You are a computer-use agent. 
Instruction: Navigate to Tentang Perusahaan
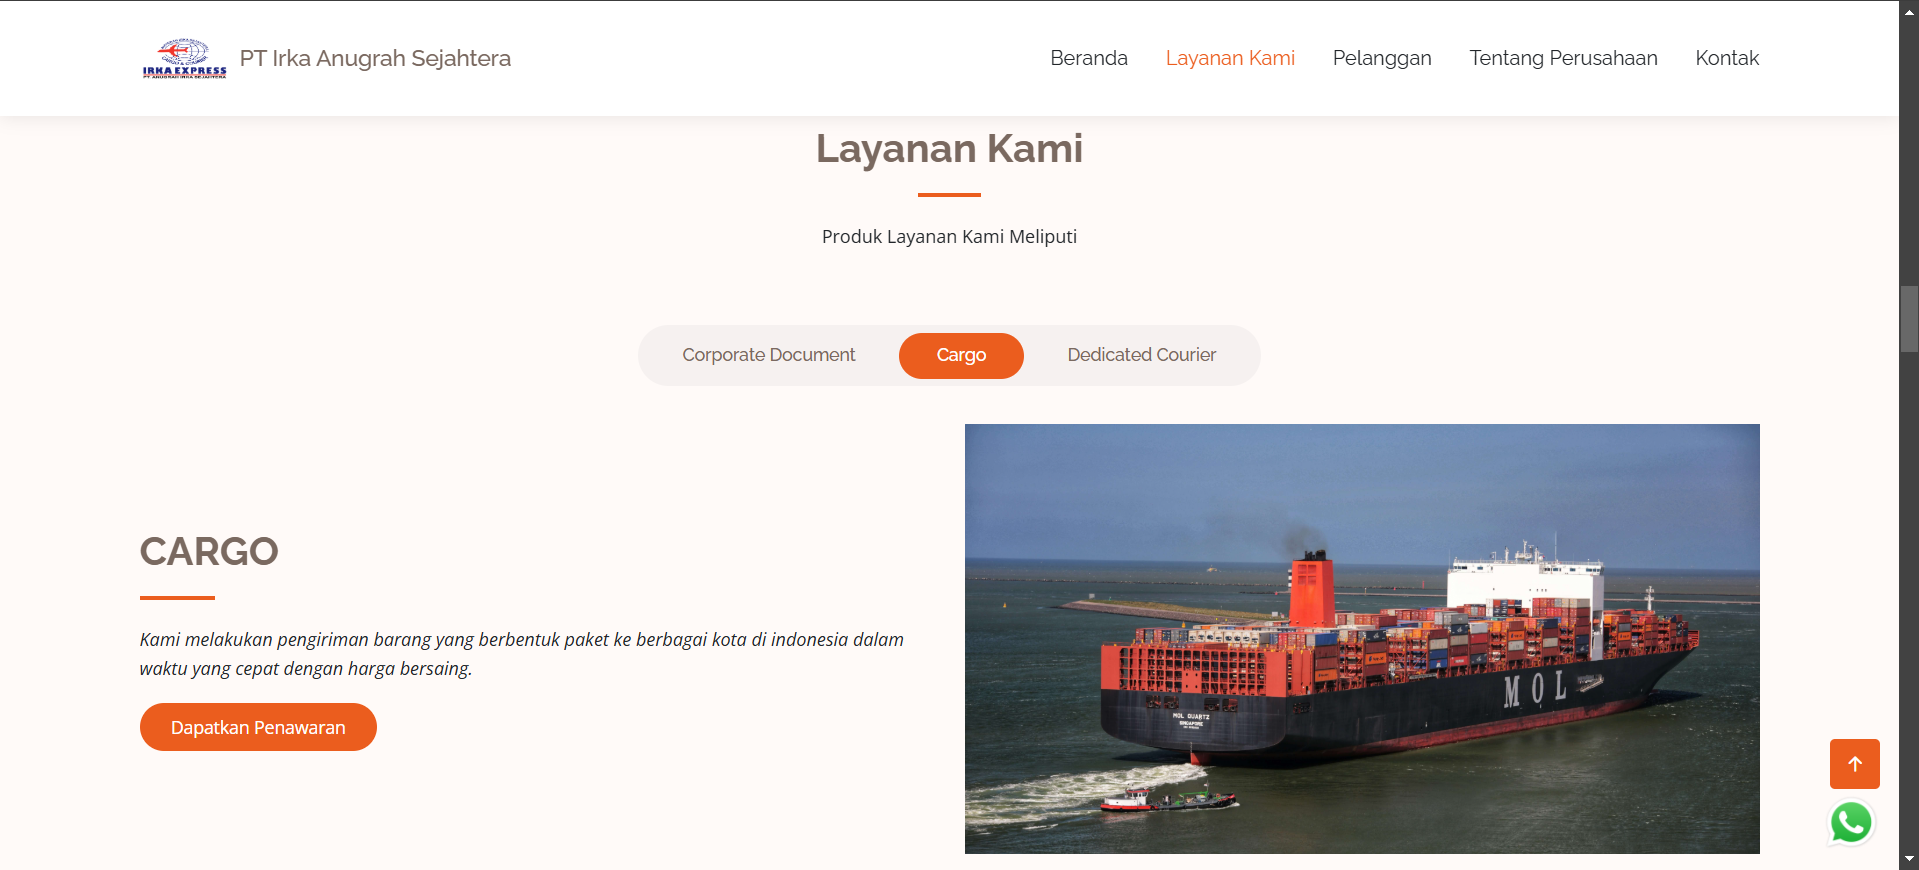coord(1562,58)
